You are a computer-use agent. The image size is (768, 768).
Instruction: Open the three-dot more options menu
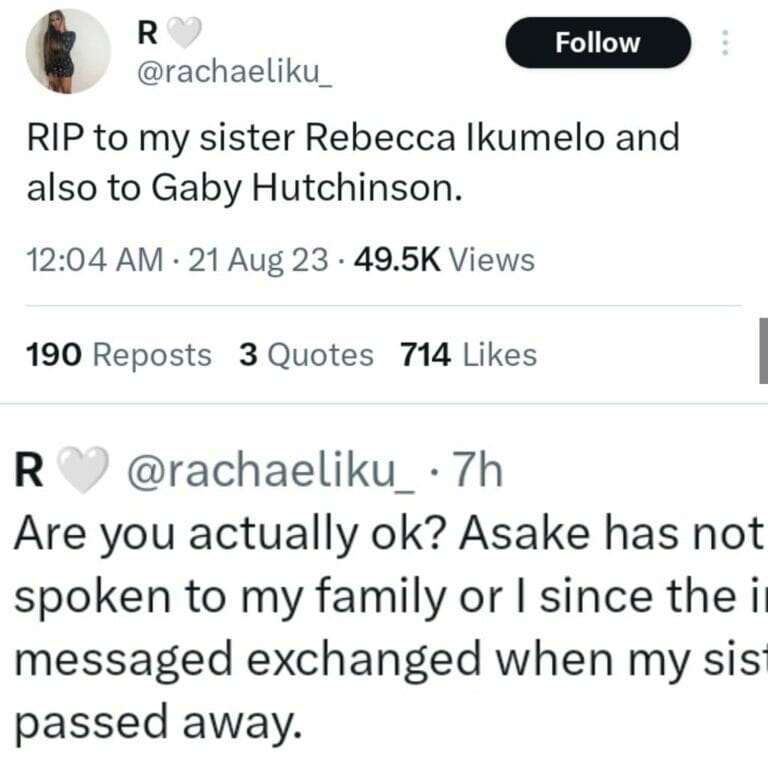726,43
